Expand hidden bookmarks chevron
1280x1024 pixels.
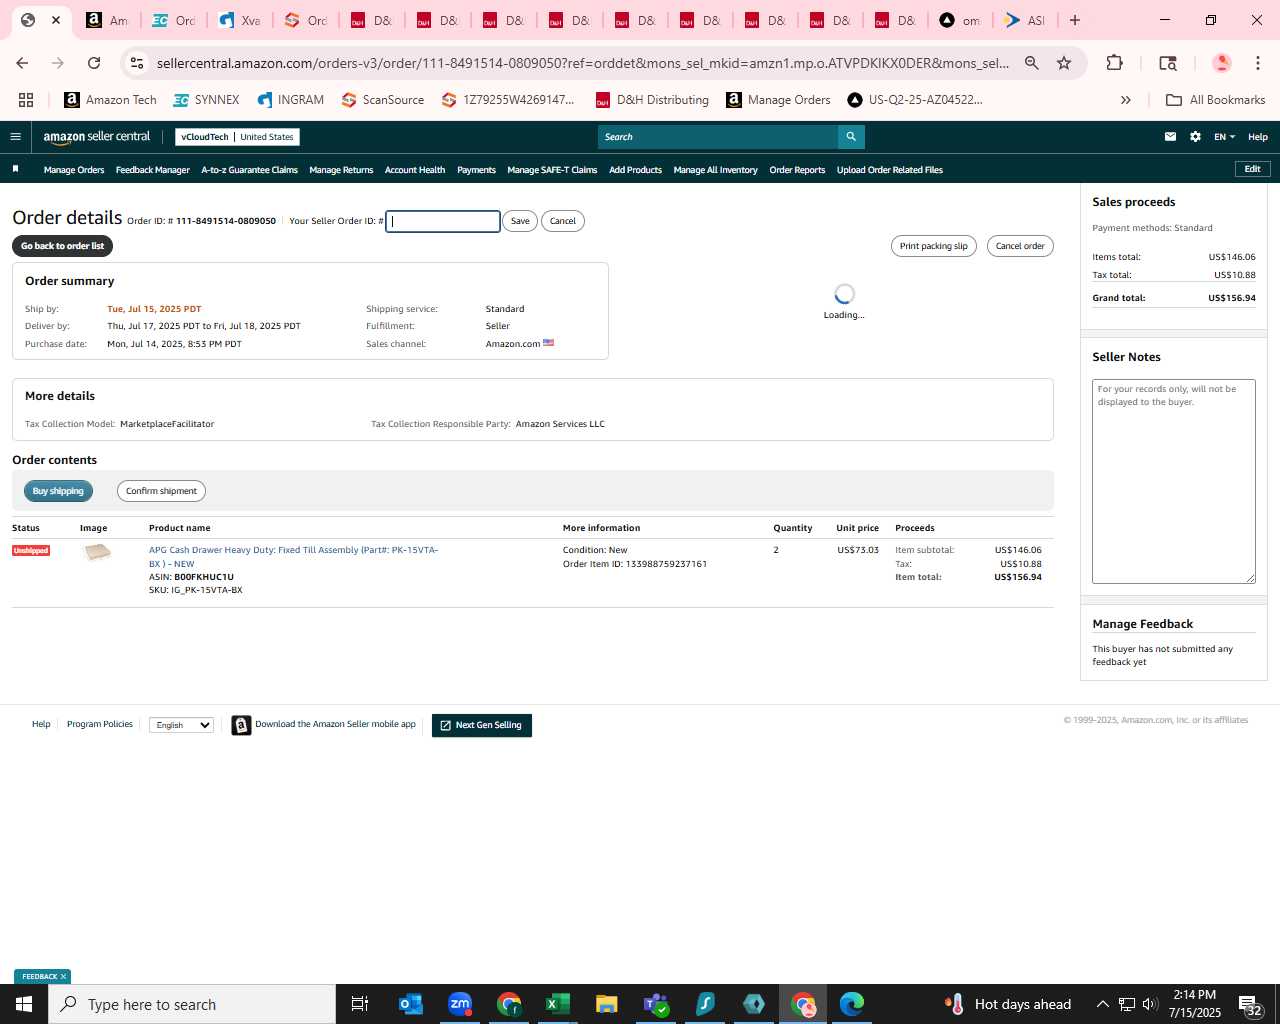pyautogui.click(x=1126, y=100)
